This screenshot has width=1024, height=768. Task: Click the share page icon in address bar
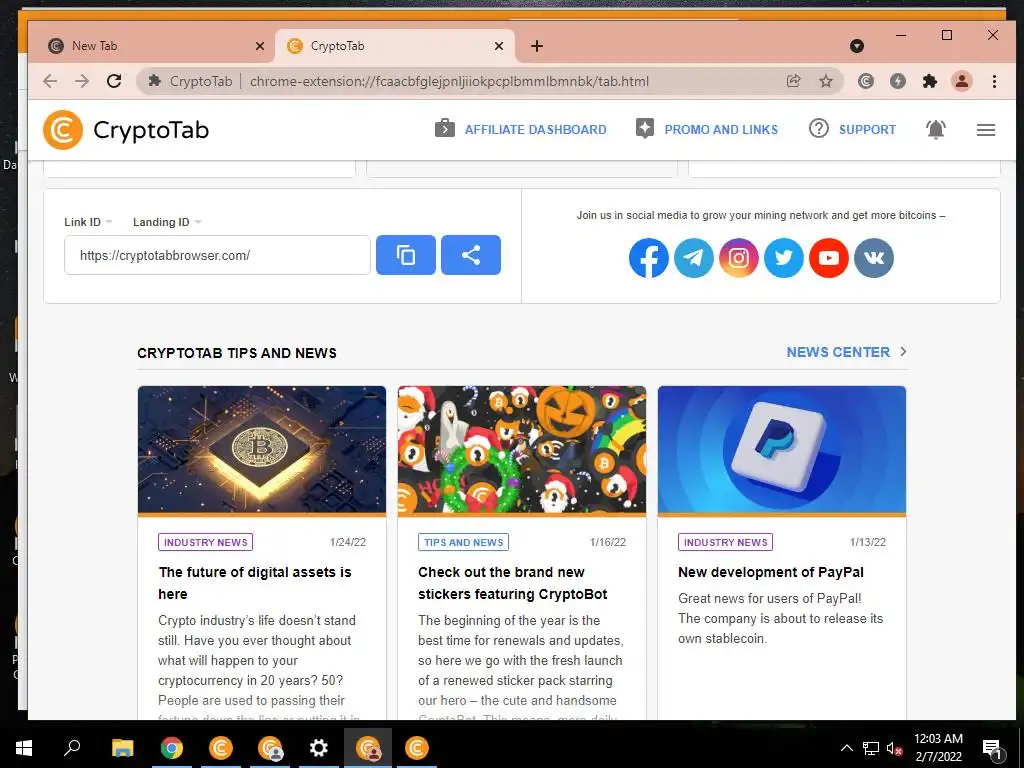[793, 81]
